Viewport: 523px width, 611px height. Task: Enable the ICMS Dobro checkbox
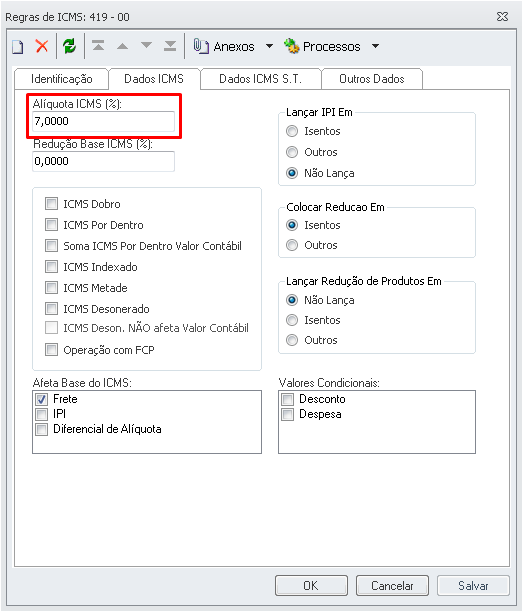click(x=51, y=204)
